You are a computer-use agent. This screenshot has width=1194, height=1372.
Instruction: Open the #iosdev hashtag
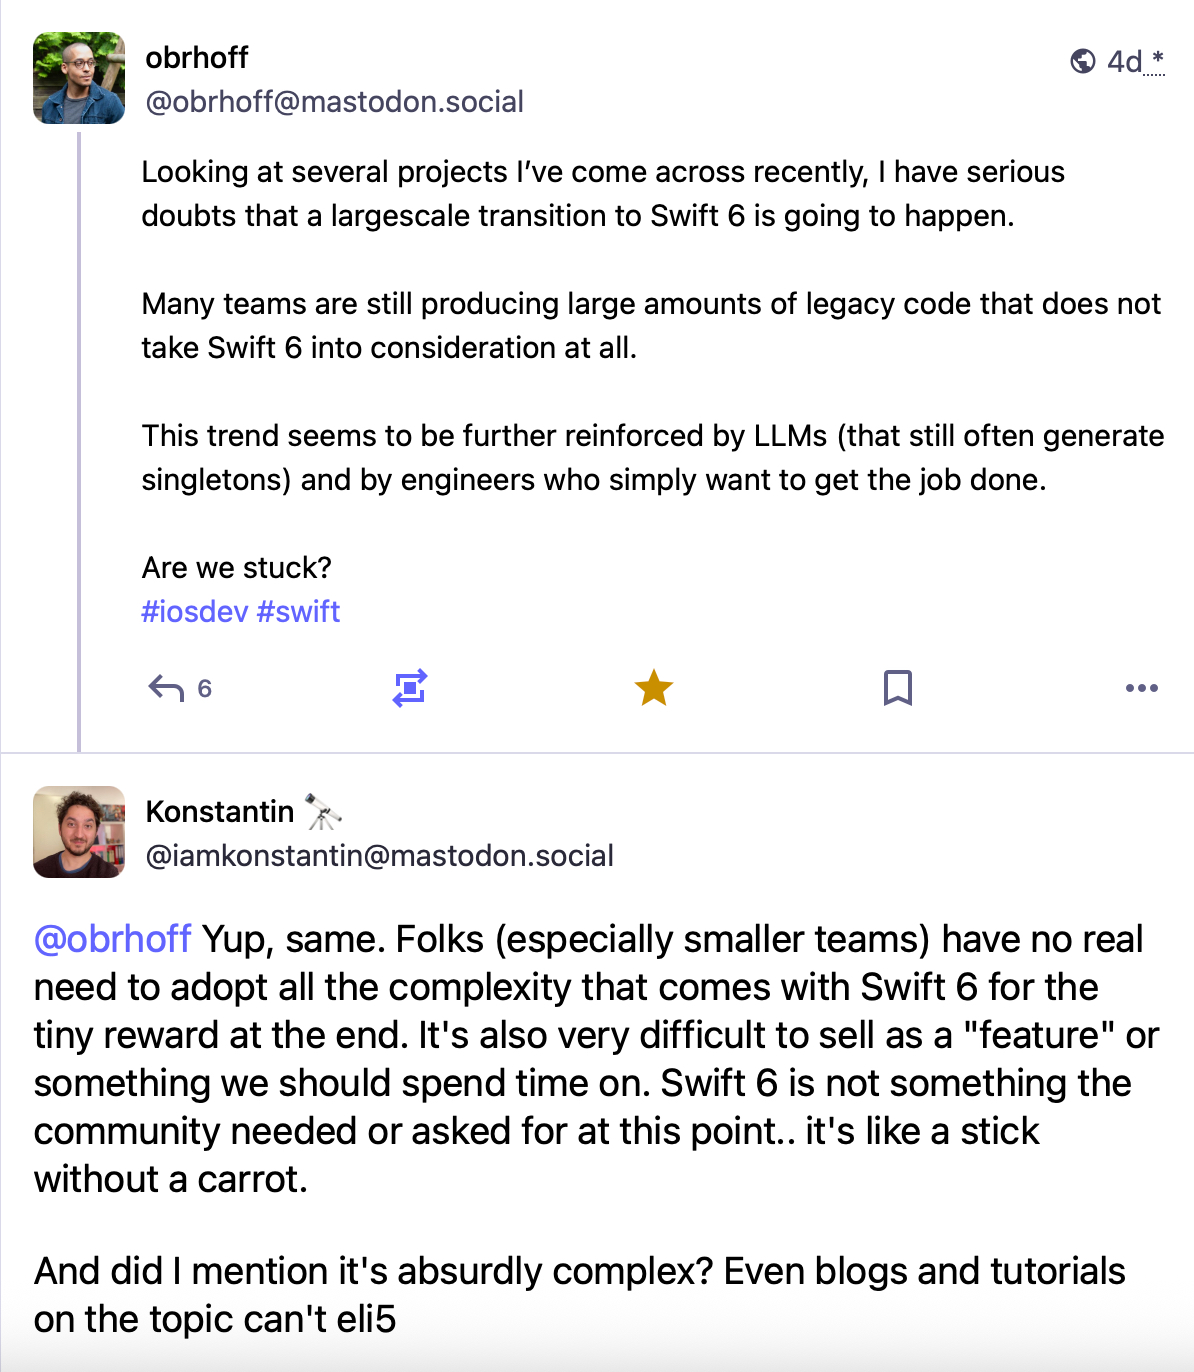pos(194,612)
